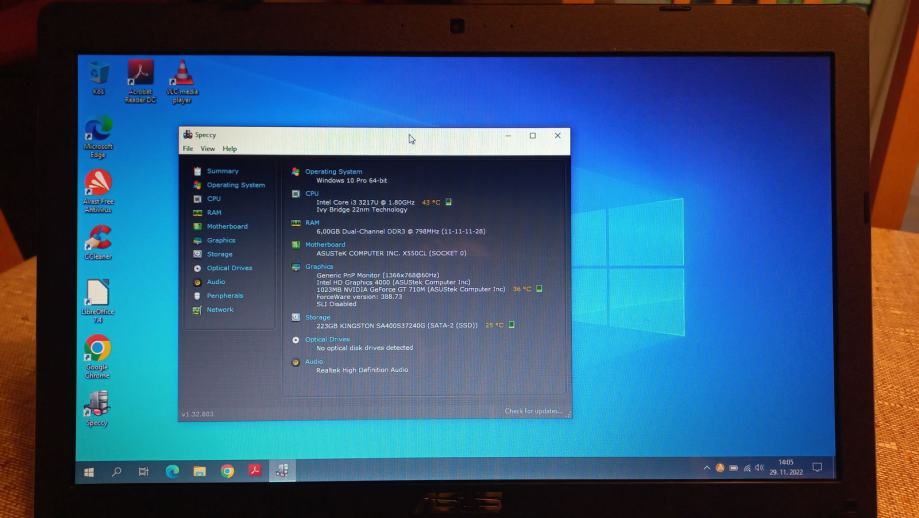
Task: Open Microsoft Edge desktop shortcut
Action: (x=98, y=137)
